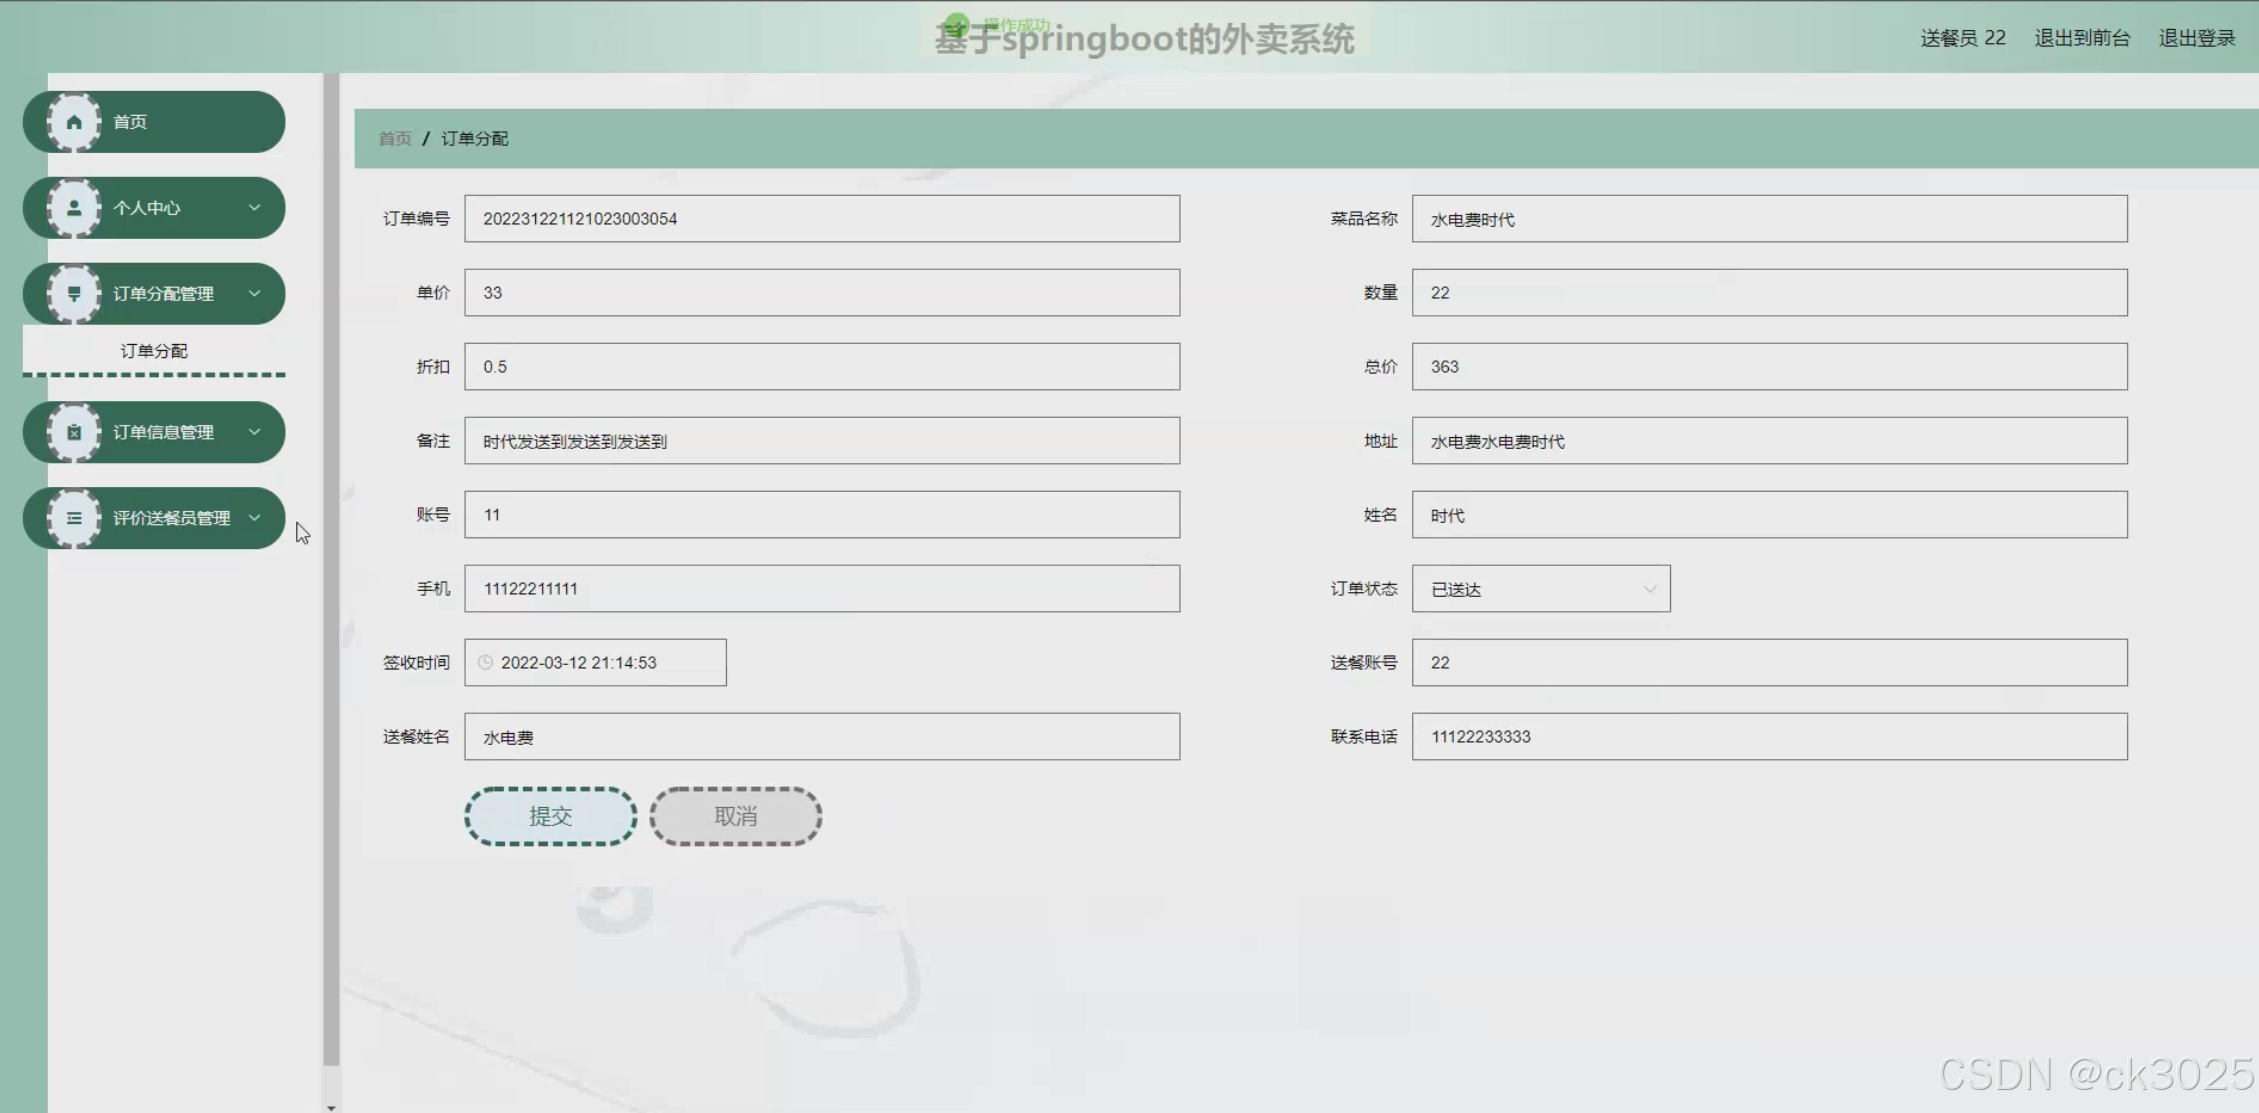Click the user icon for 个人中心
This screenshot has width=2259, height=1113.
[x=74, y=208]
